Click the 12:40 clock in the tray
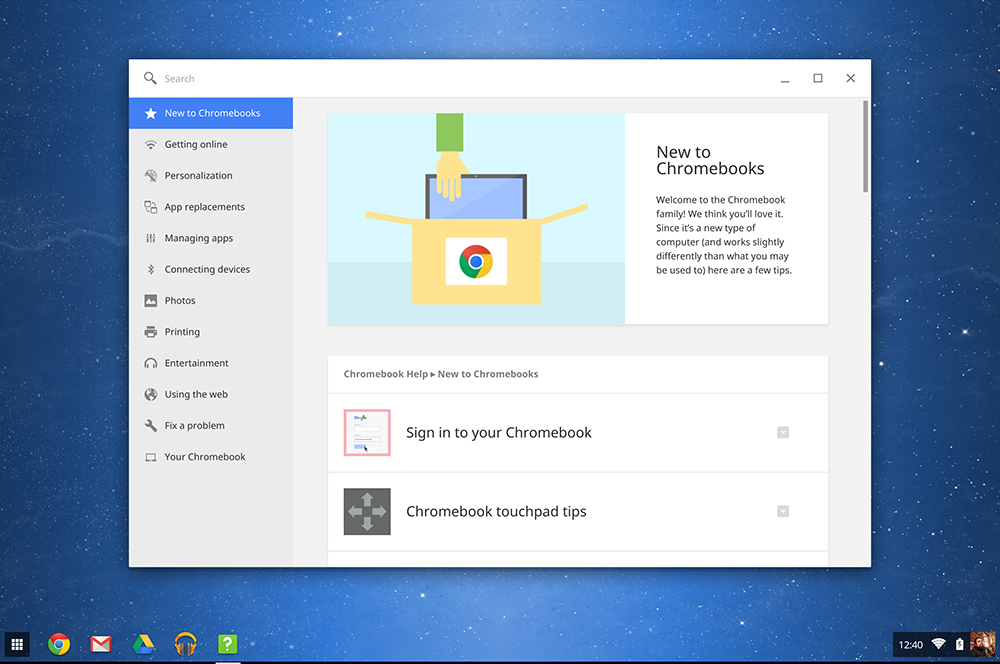The height and width of the screenshot is (664, 1000). click(x=910, y=645)
